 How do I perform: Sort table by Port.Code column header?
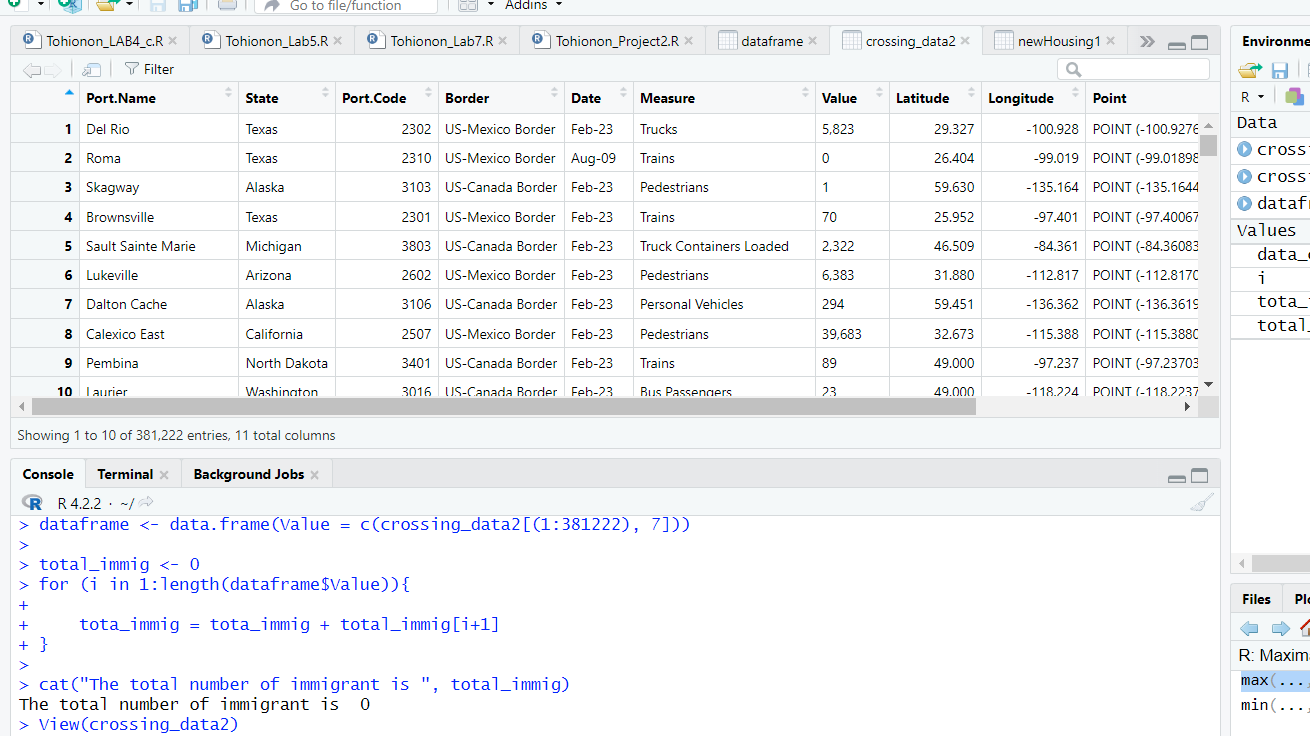pyautogui.click(x=387, y=98)
